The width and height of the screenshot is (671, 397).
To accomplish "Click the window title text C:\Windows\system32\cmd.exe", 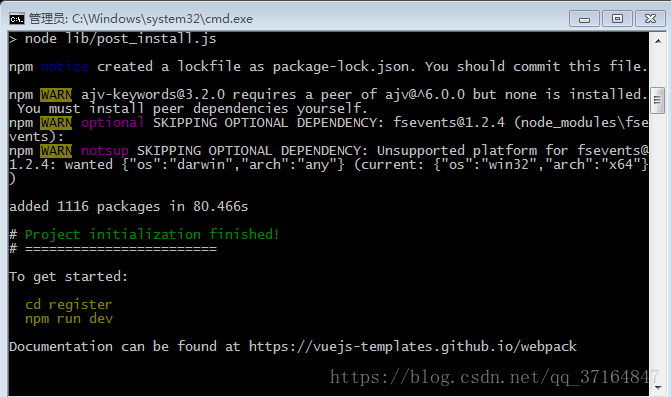I will coord(162,19).
